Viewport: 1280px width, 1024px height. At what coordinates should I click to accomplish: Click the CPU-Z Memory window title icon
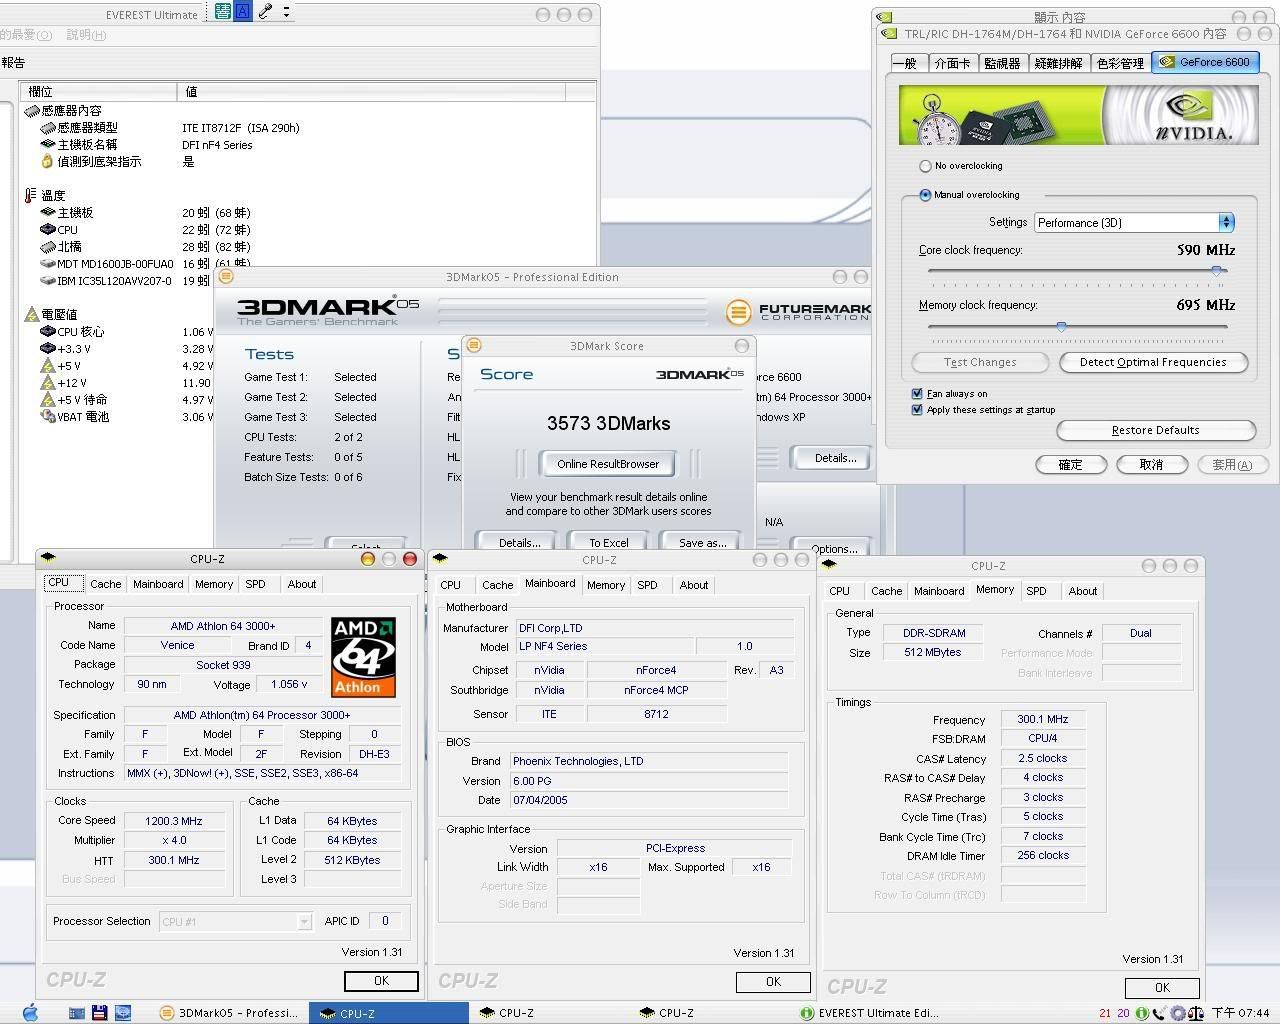(x=829, y=565)
